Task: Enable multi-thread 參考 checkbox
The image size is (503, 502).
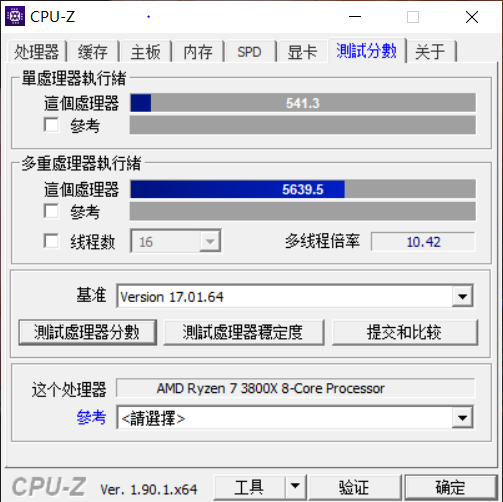Action: point(51,211)
